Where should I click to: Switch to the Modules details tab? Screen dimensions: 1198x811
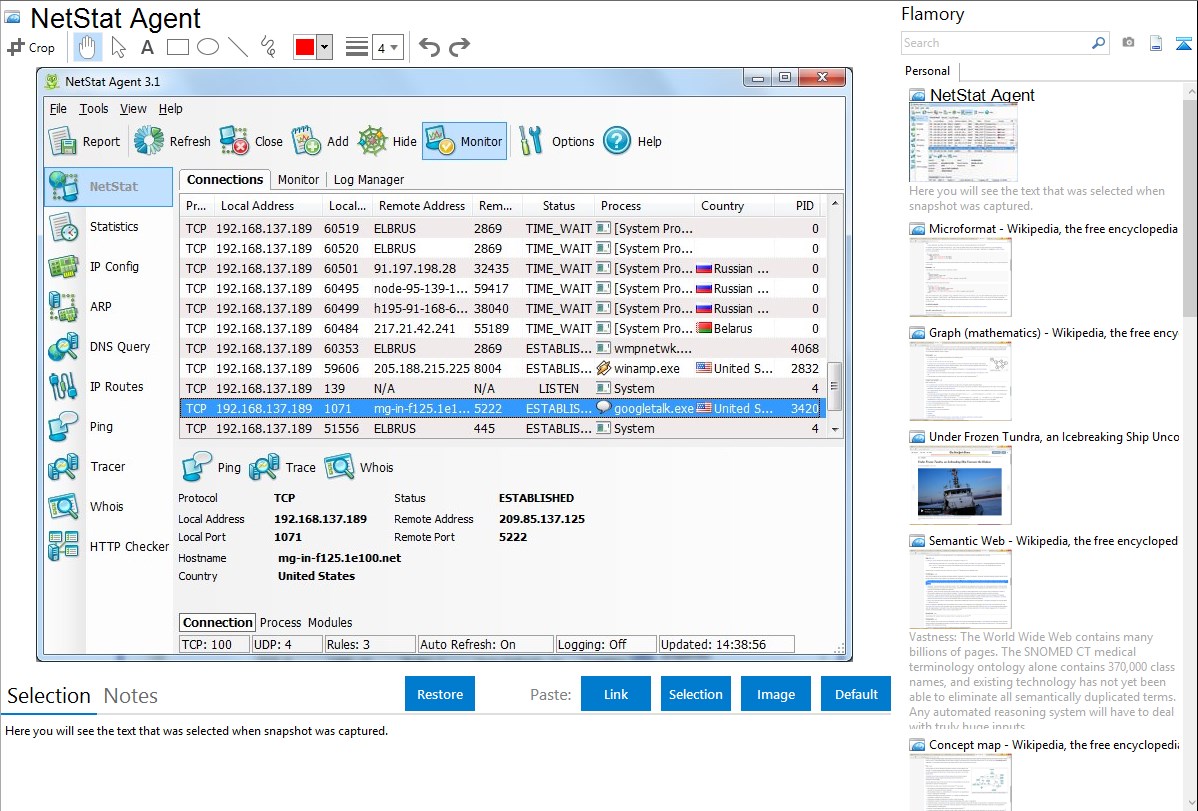(330, 623)
